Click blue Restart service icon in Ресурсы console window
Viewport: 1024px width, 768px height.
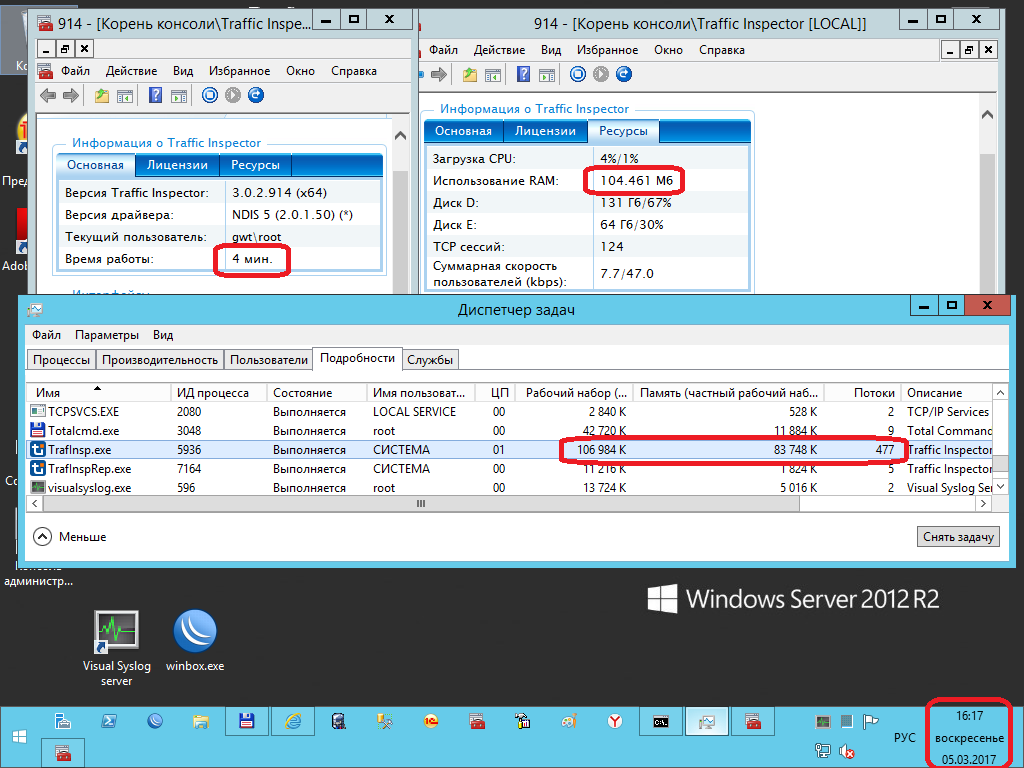(x=624, y=74)
